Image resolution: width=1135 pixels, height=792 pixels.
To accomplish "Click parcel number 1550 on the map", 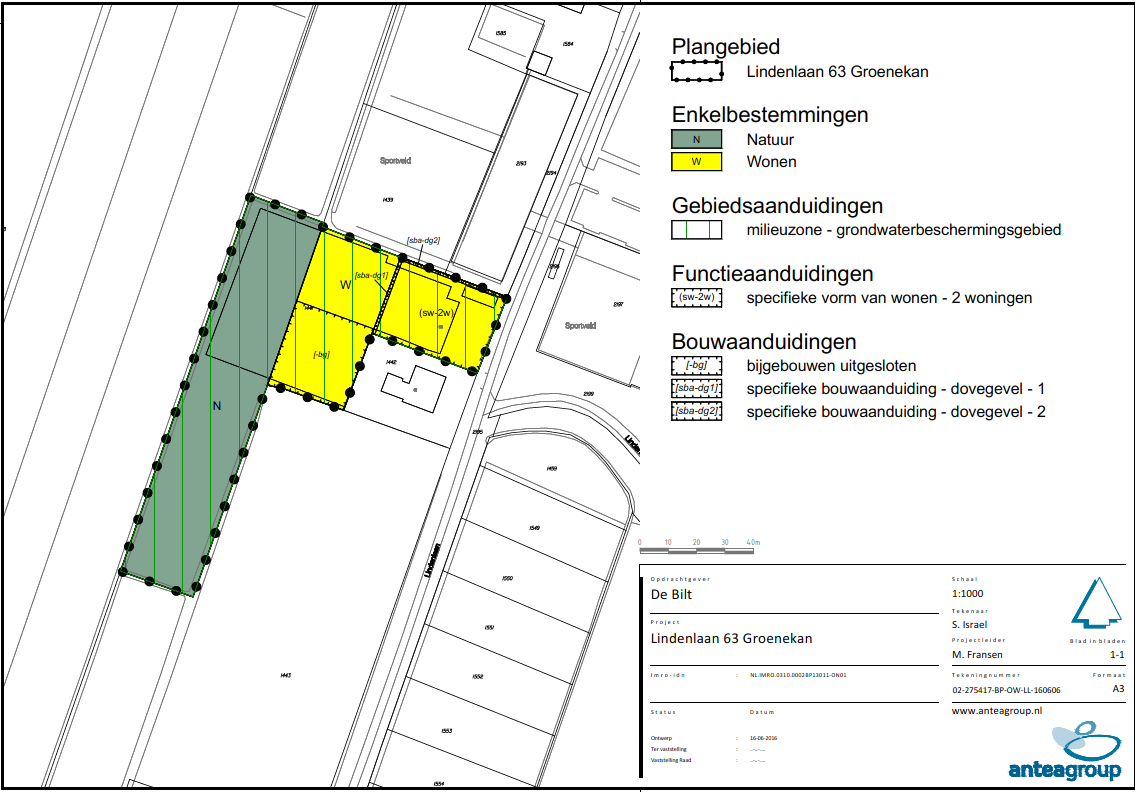I will [x=507, y=578].
